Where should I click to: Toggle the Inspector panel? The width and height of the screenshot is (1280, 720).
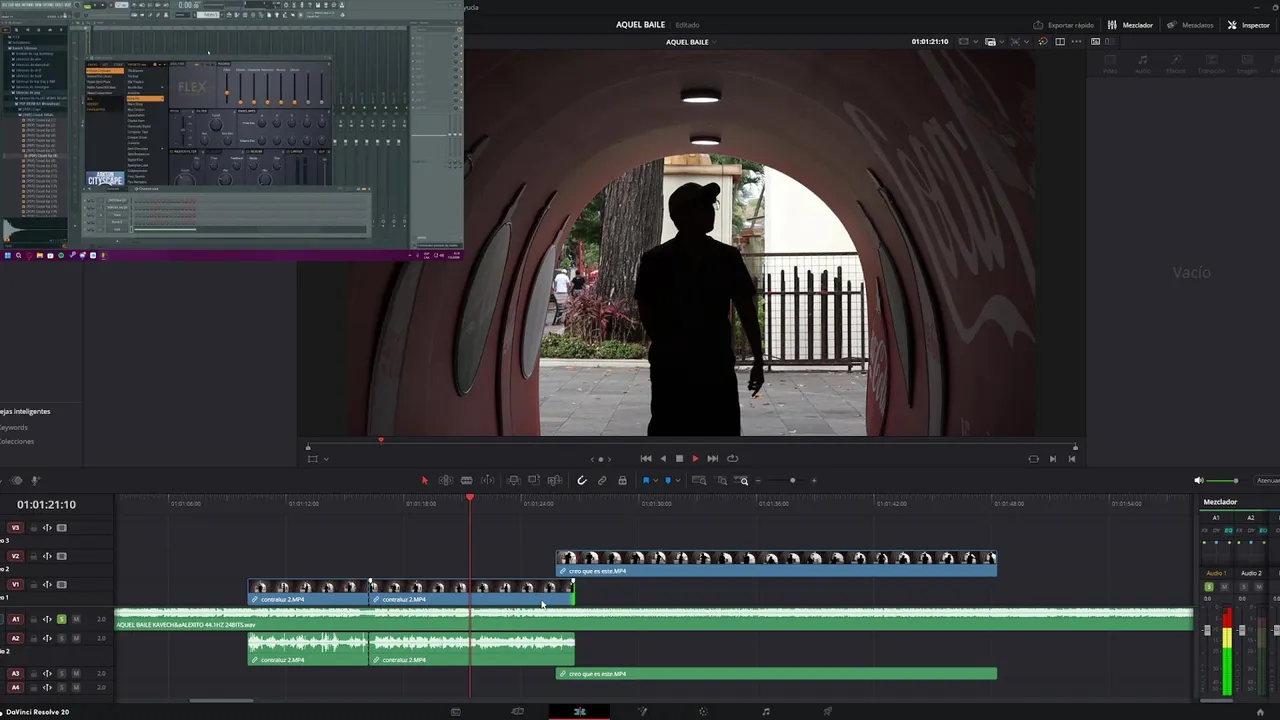click(1248, 25)
